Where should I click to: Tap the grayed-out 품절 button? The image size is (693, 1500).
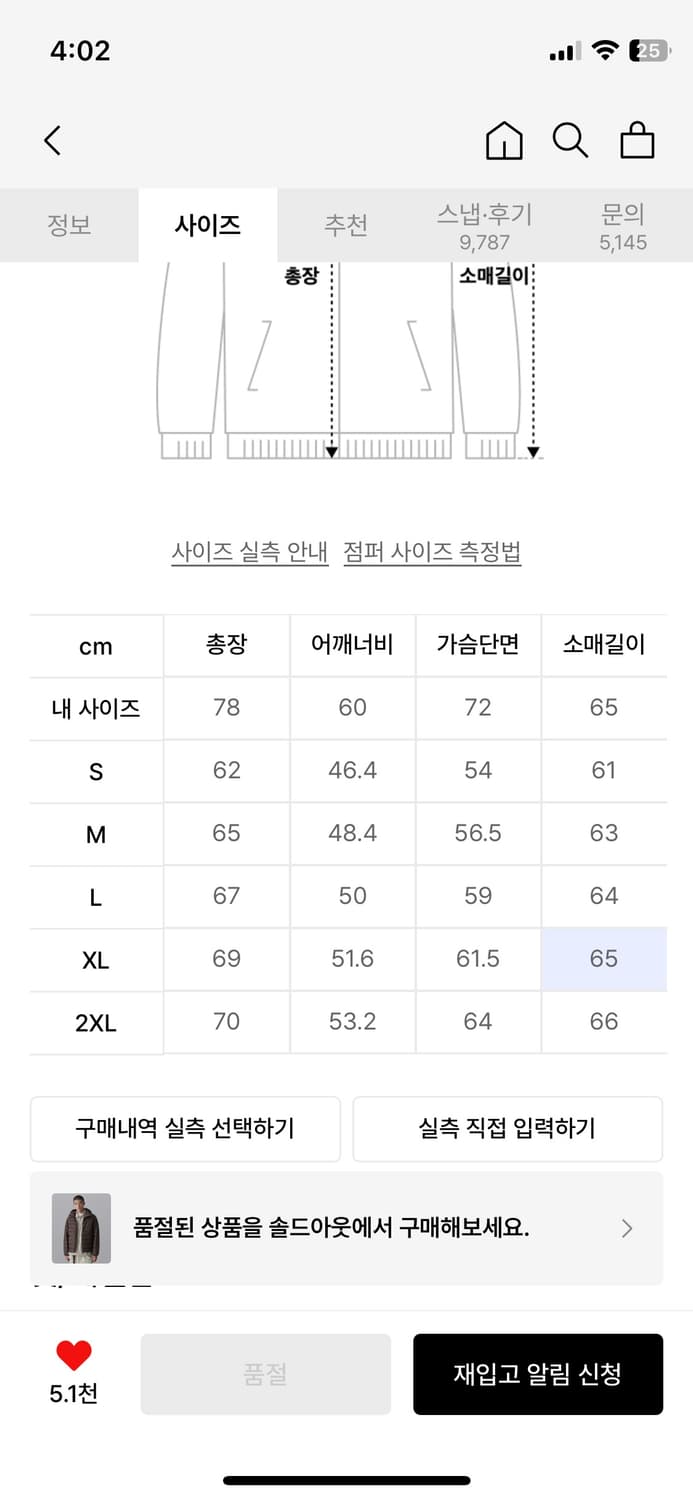click(x=265, y=1374)
